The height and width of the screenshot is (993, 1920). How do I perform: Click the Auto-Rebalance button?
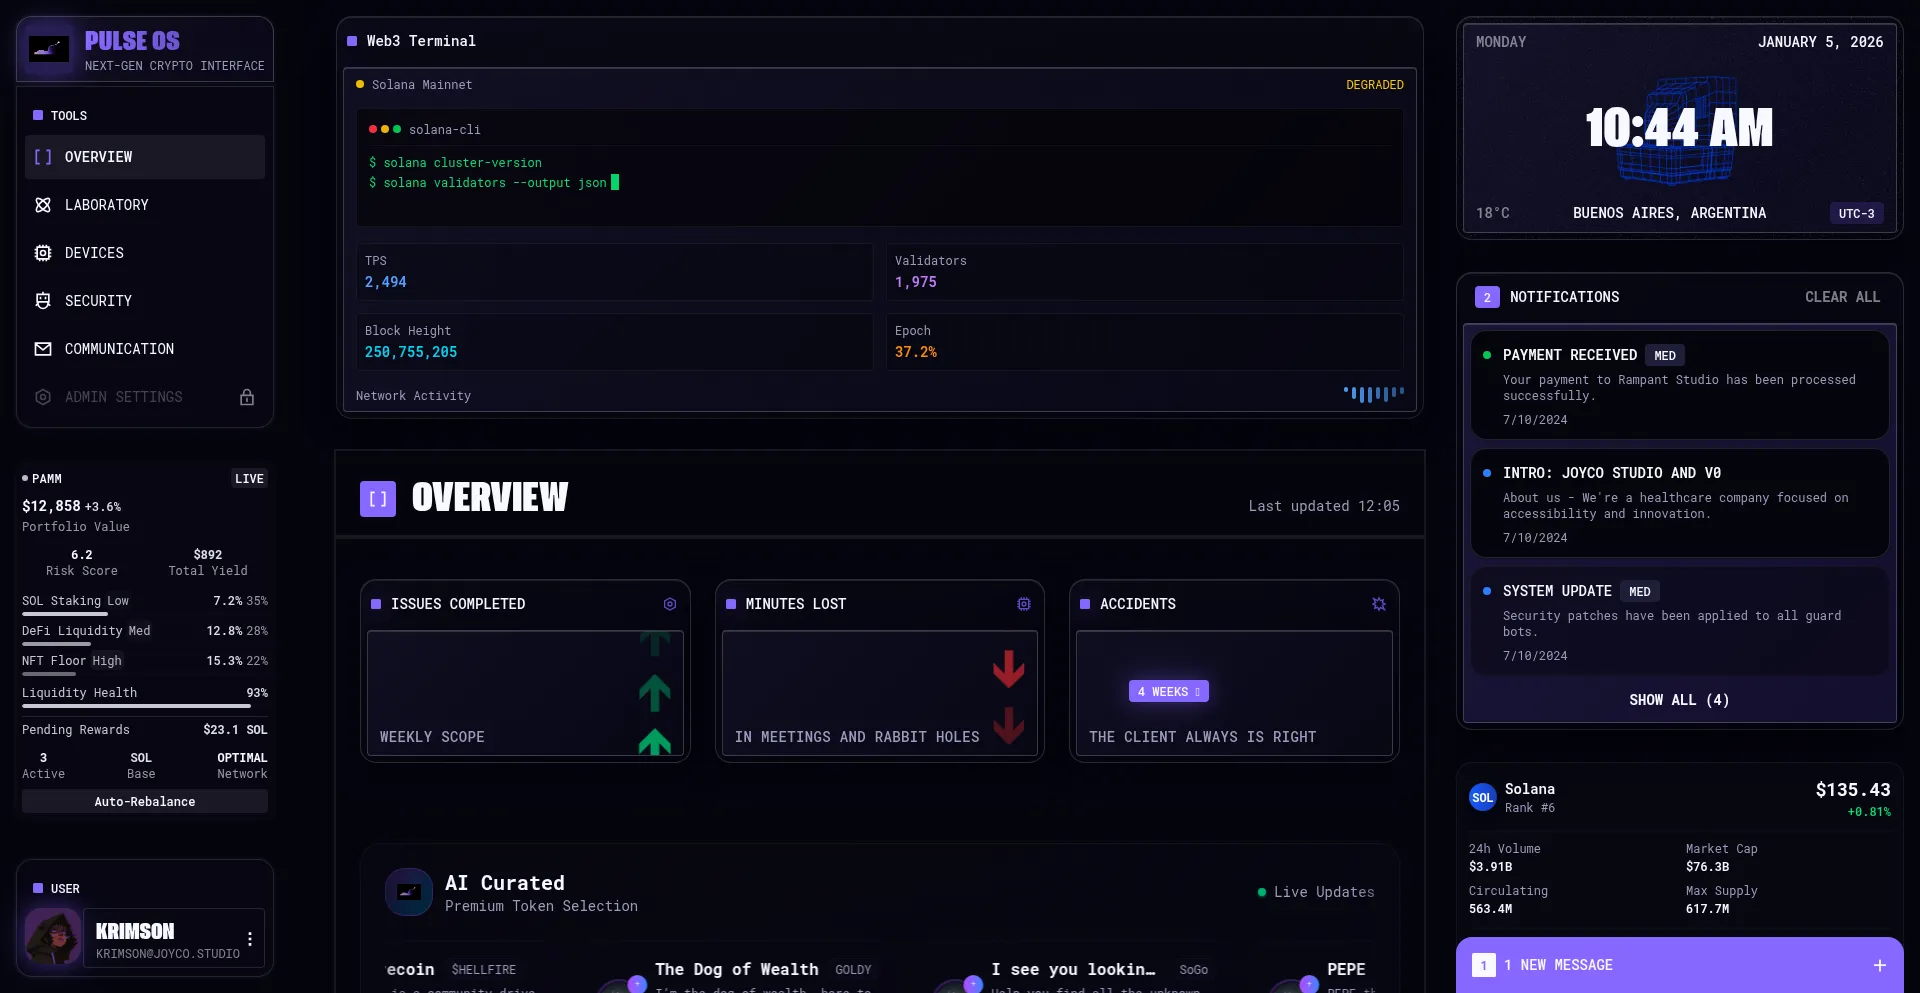point(144,801)
